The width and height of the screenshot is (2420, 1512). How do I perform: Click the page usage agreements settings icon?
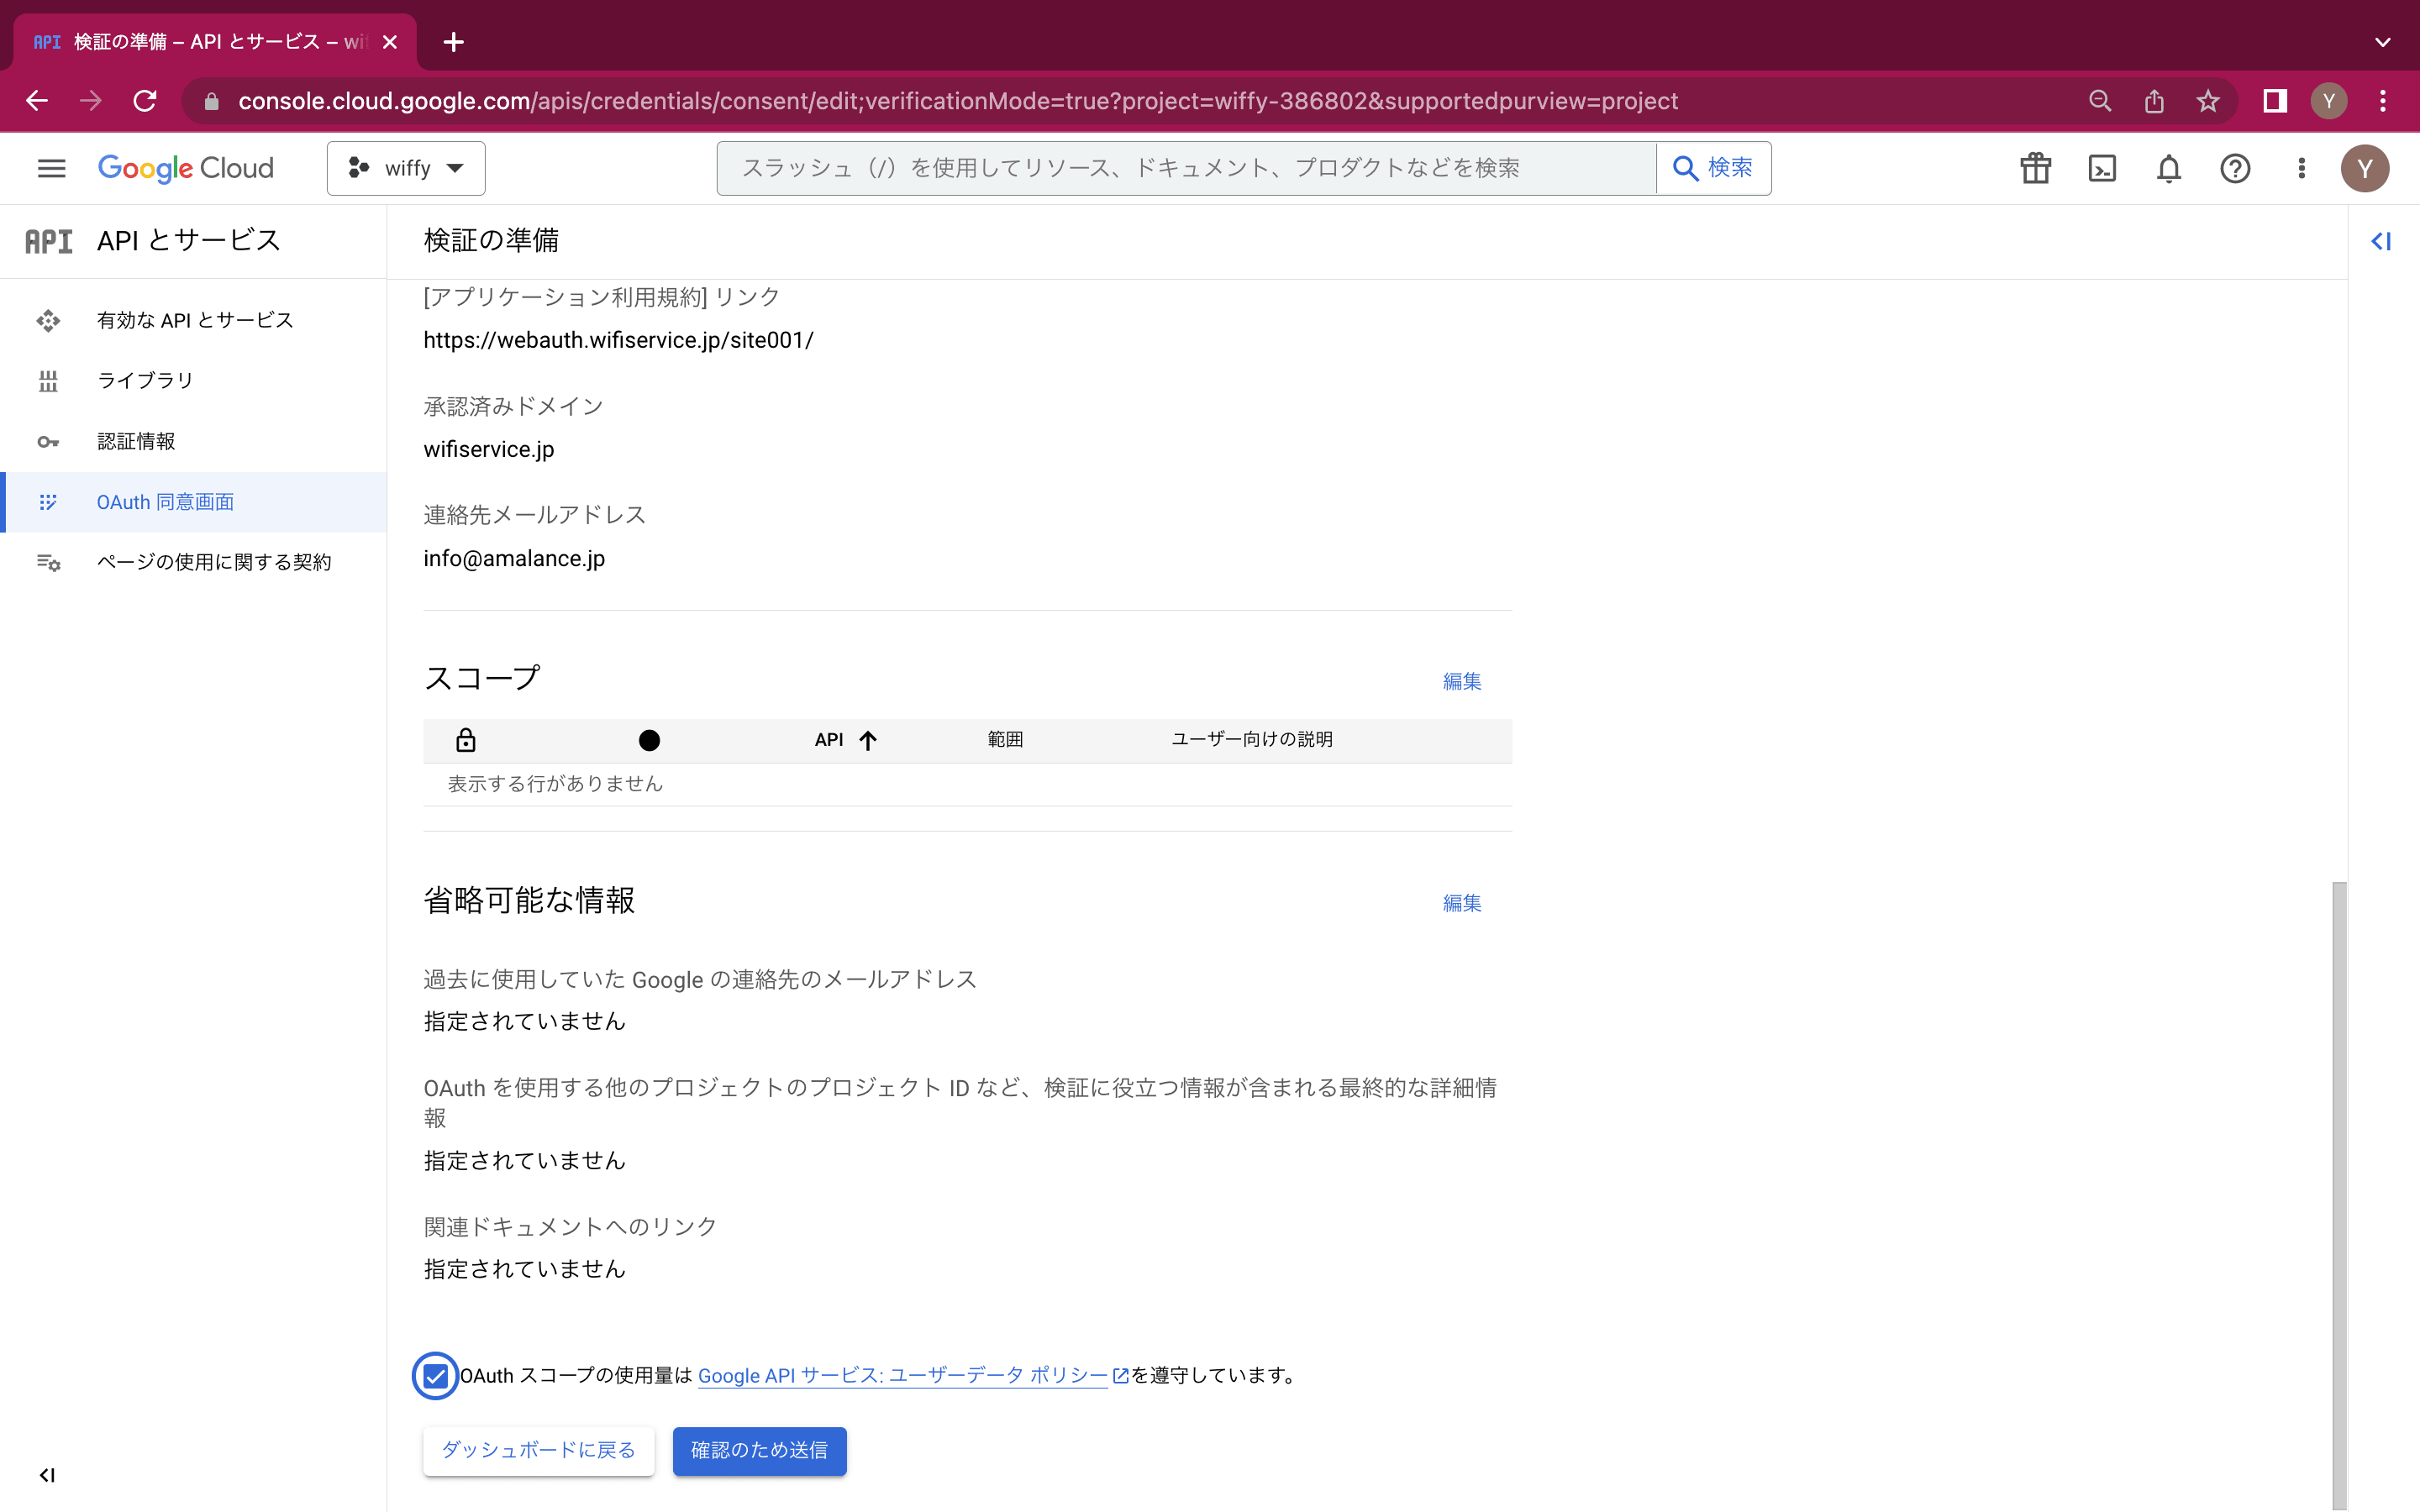(x=48, y=562)
